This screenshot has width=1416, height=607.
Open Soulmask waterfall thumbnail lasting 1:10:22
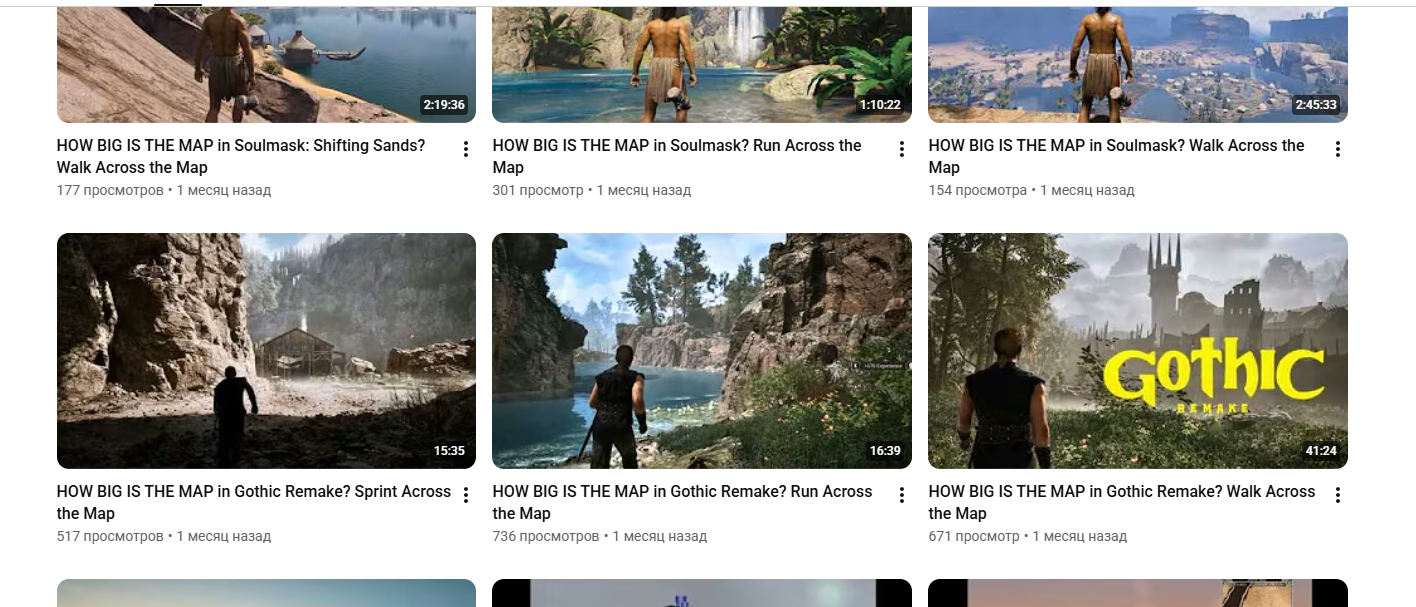click(x=702, y=64)
